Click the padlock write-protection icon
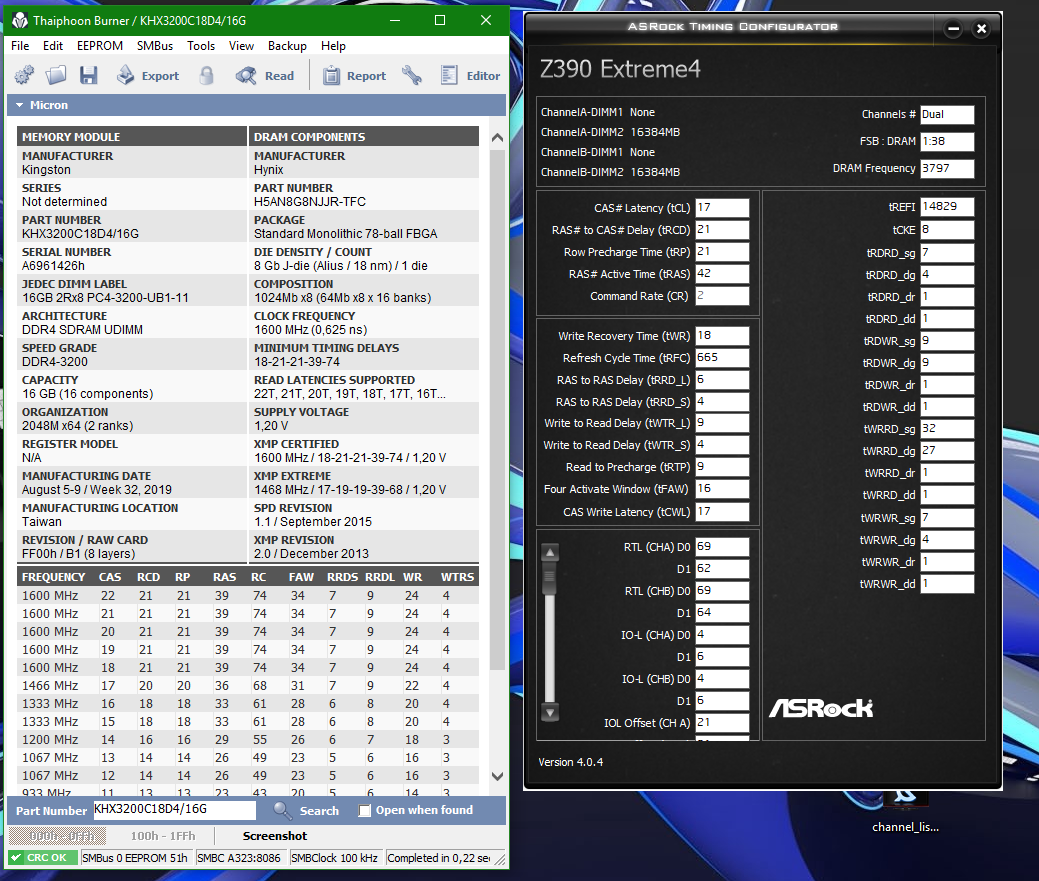 [x=207, y=76]
